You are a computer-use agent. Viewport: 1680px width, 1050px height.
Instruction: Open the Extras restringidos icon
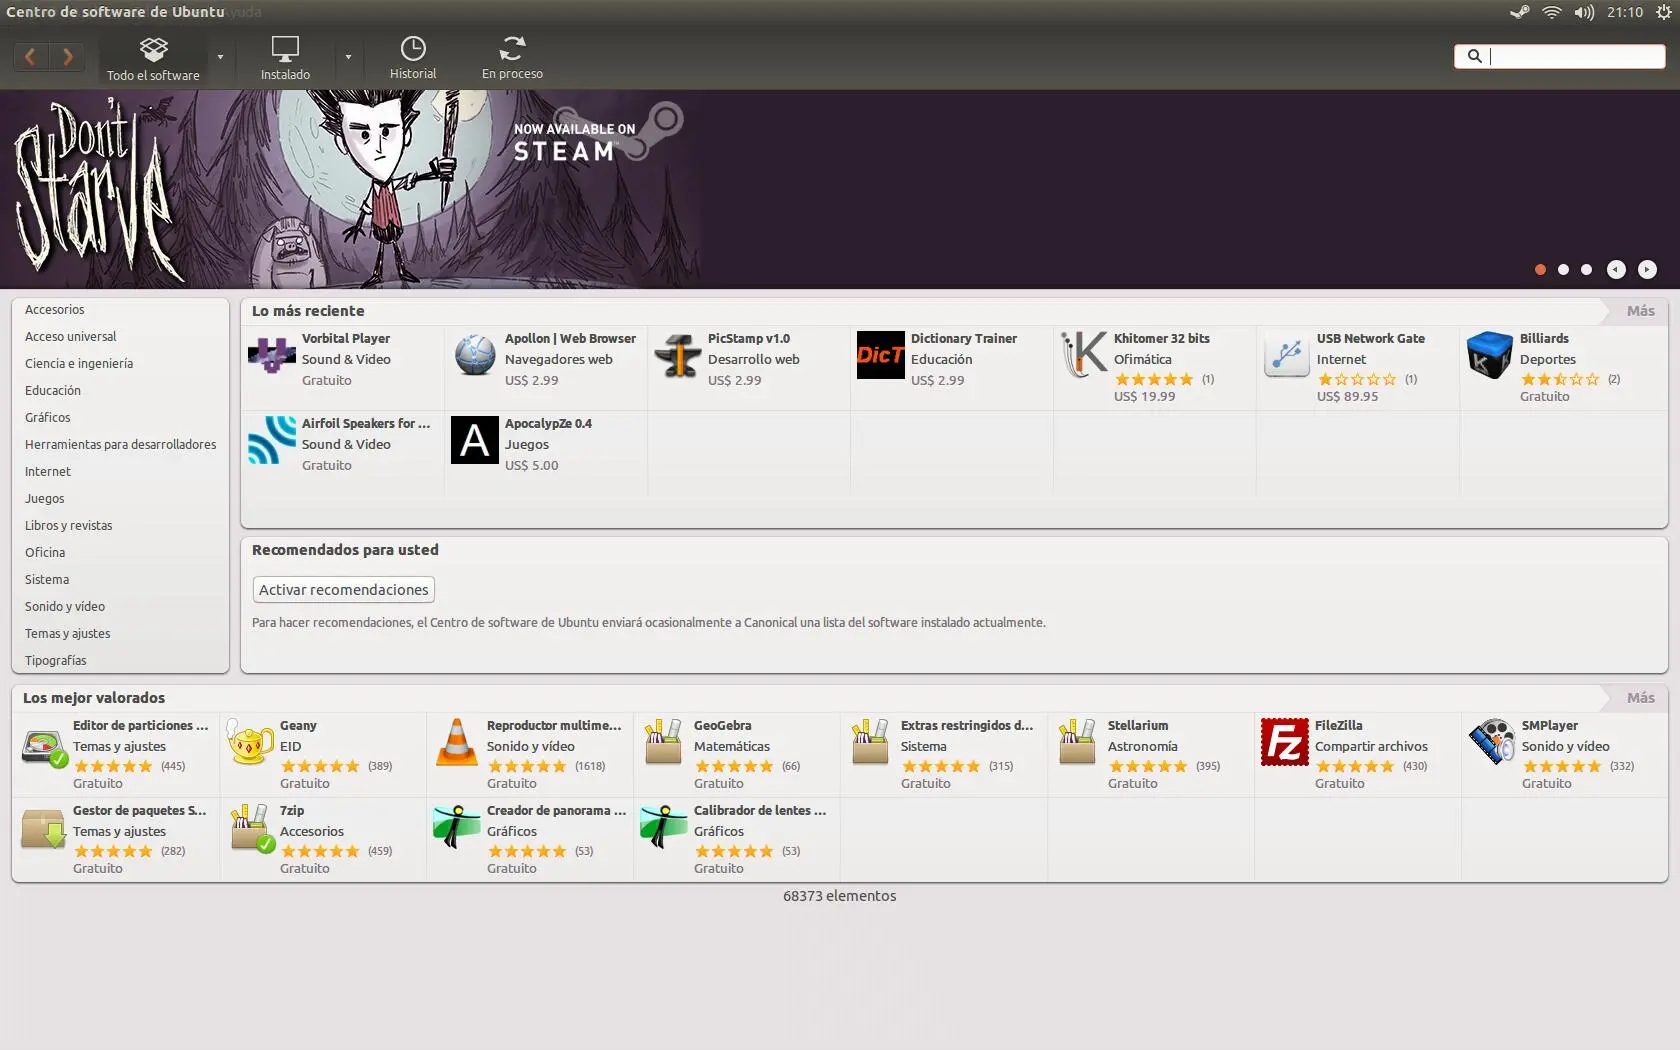point(870,742)
